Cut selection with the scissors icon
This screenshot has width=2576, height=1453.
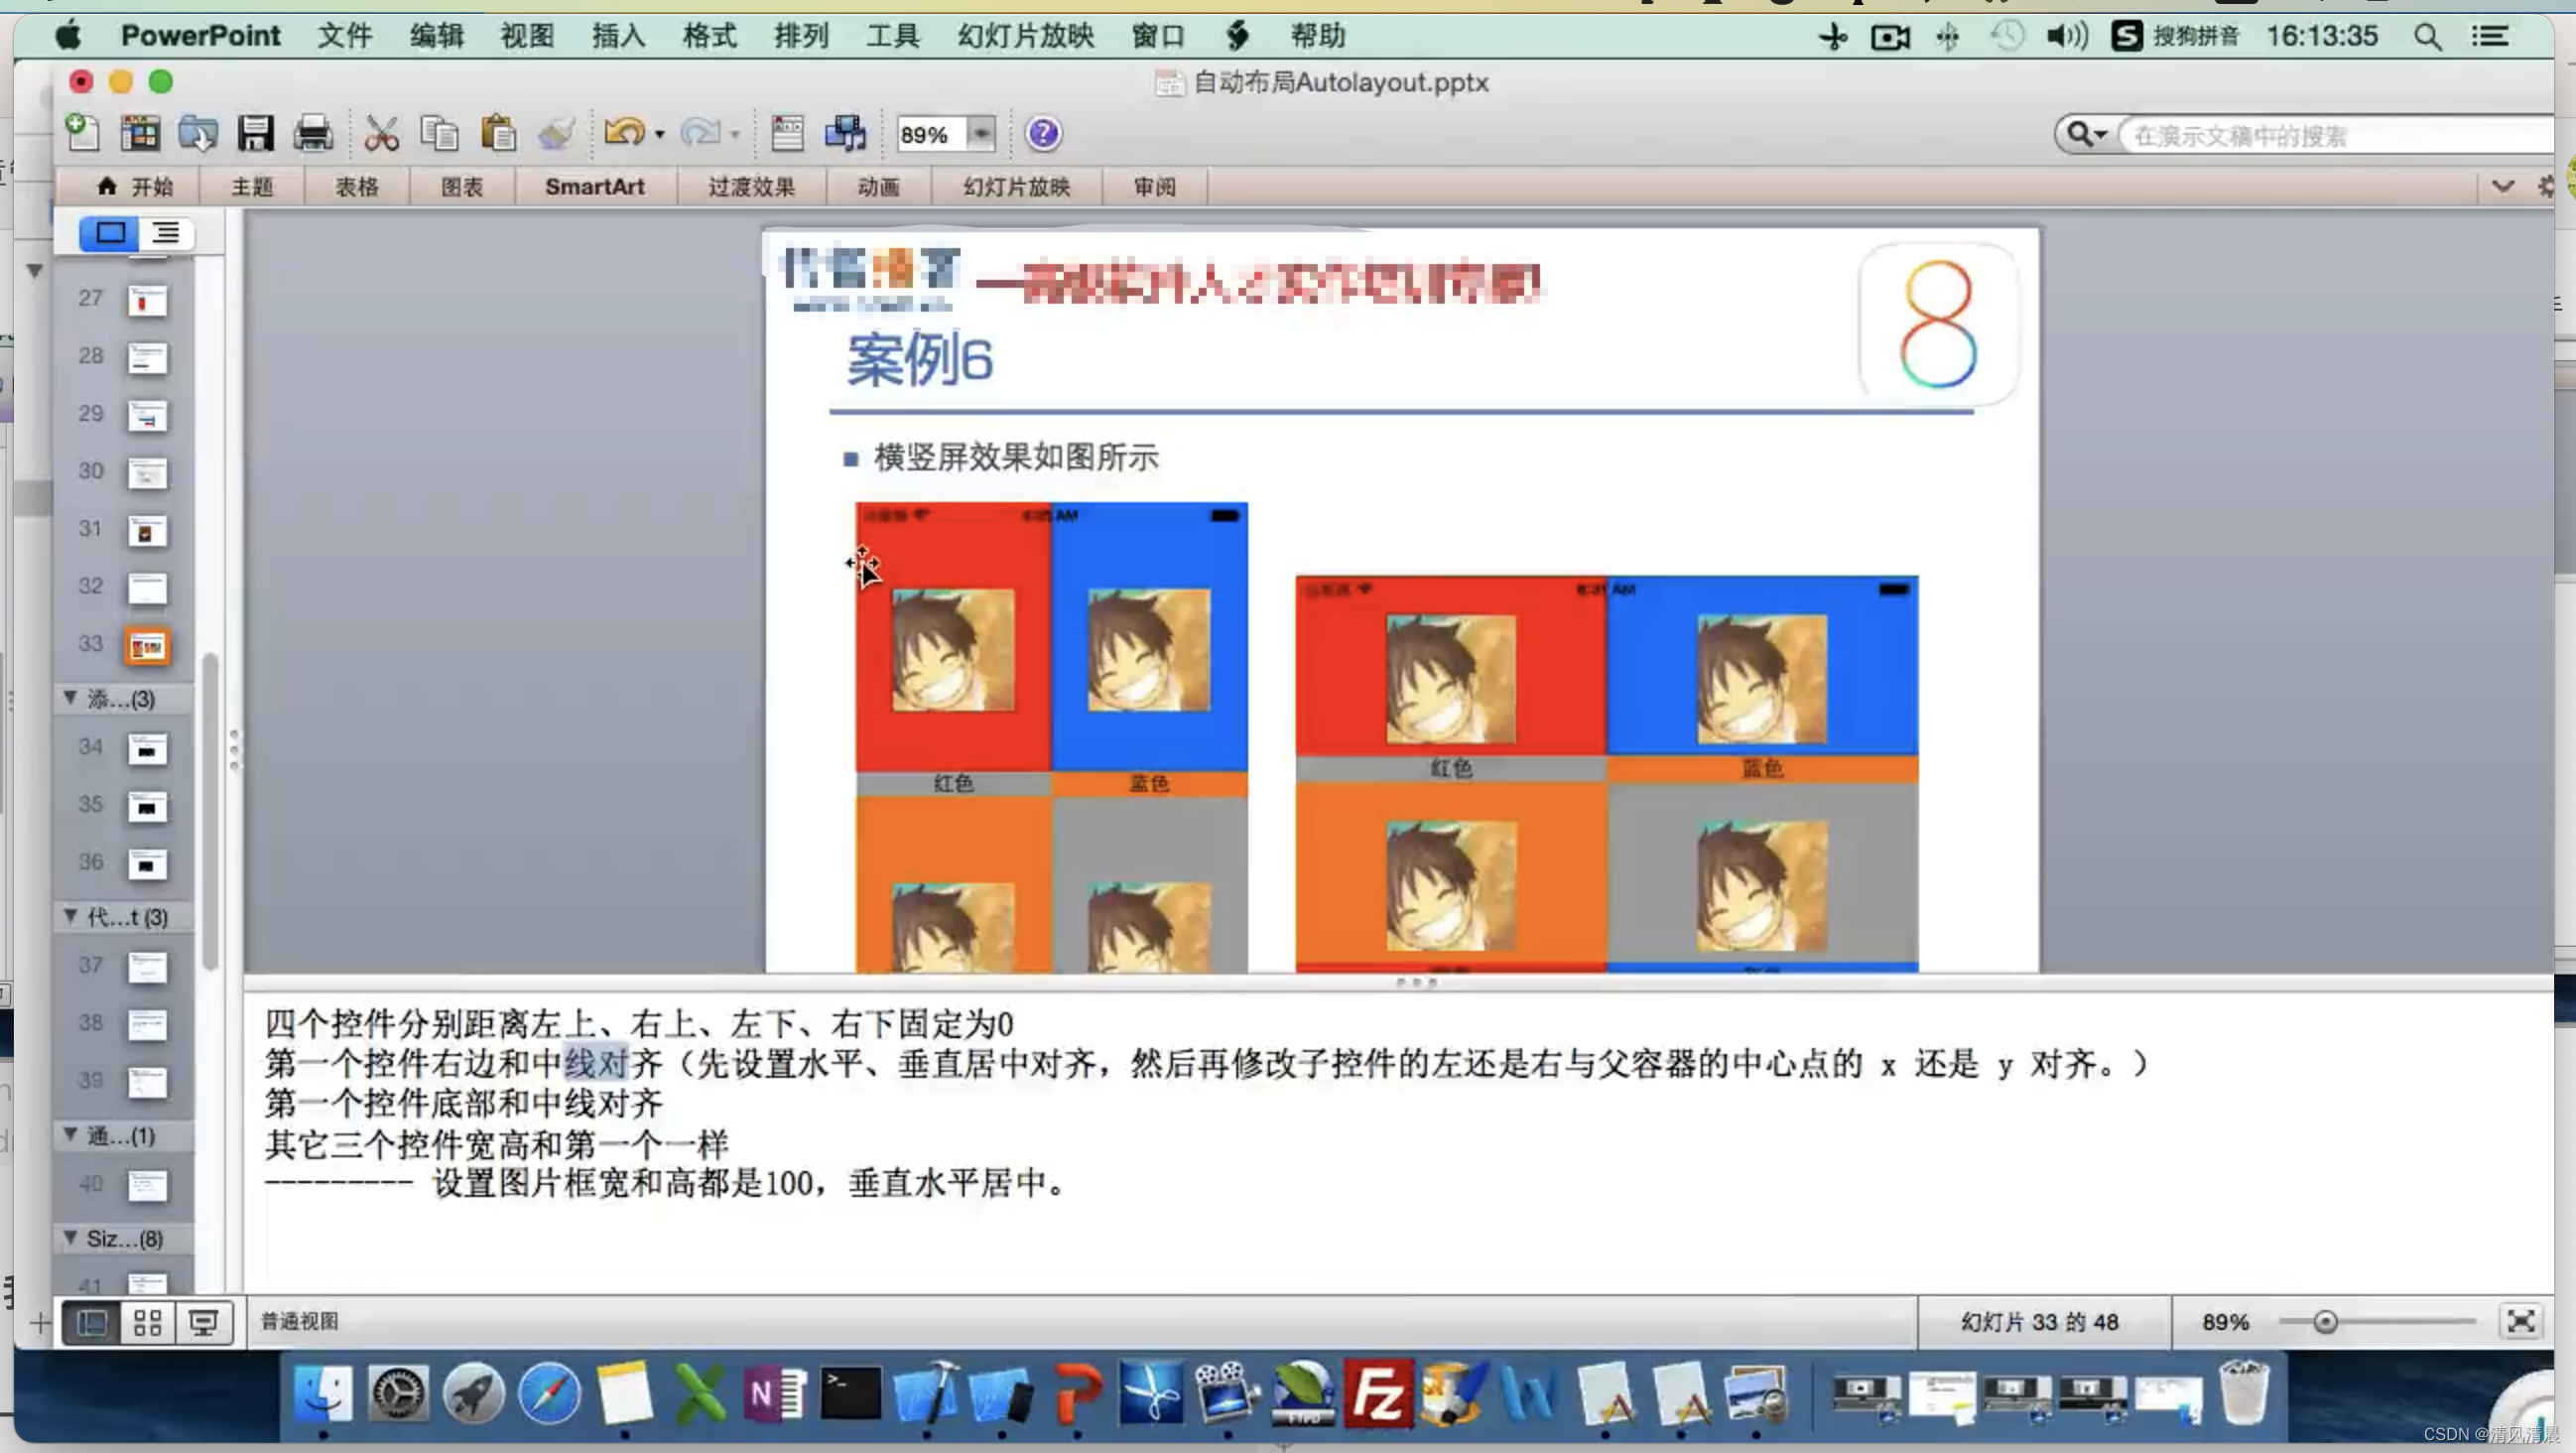pos(381,133)
